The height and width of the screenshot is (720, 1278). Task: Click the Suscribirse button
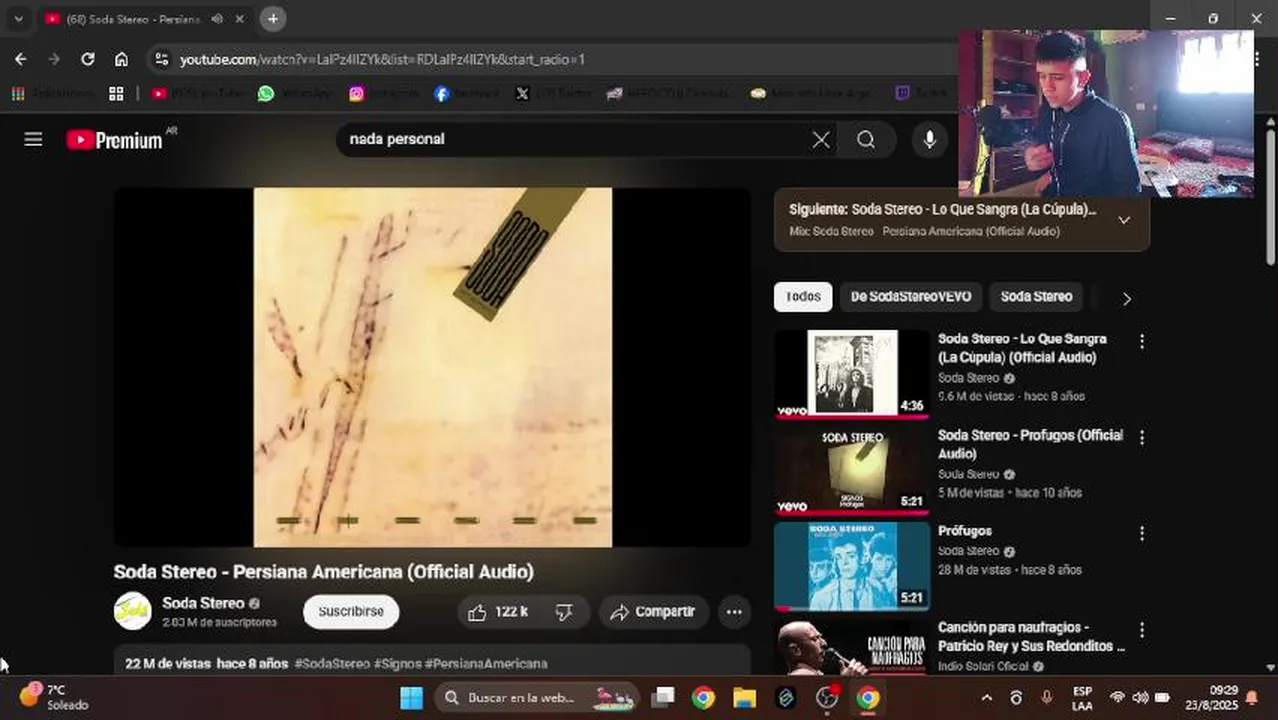351,612
